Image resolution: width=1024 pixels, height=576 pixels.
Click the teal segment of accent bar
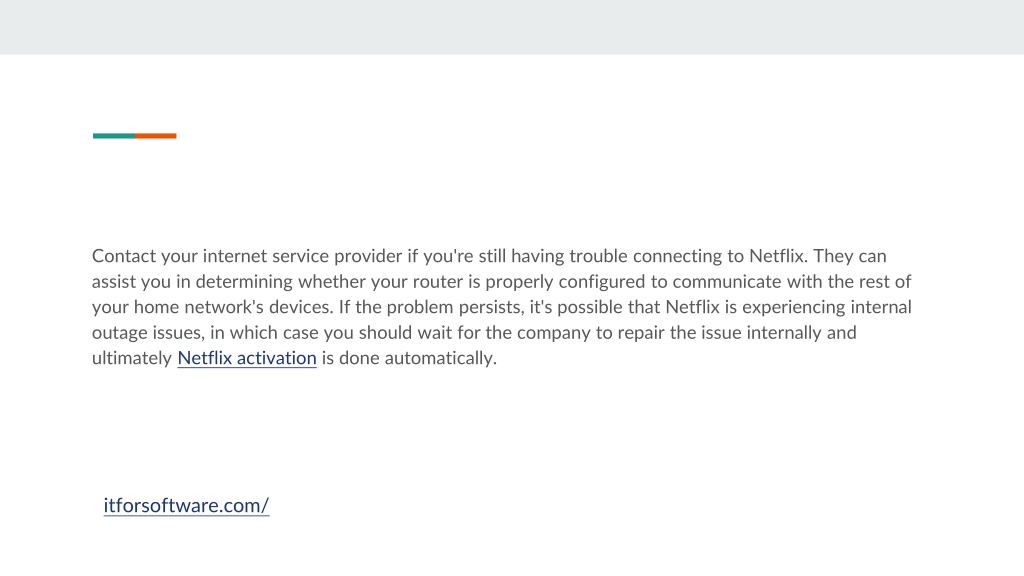[x=114, y=136]
